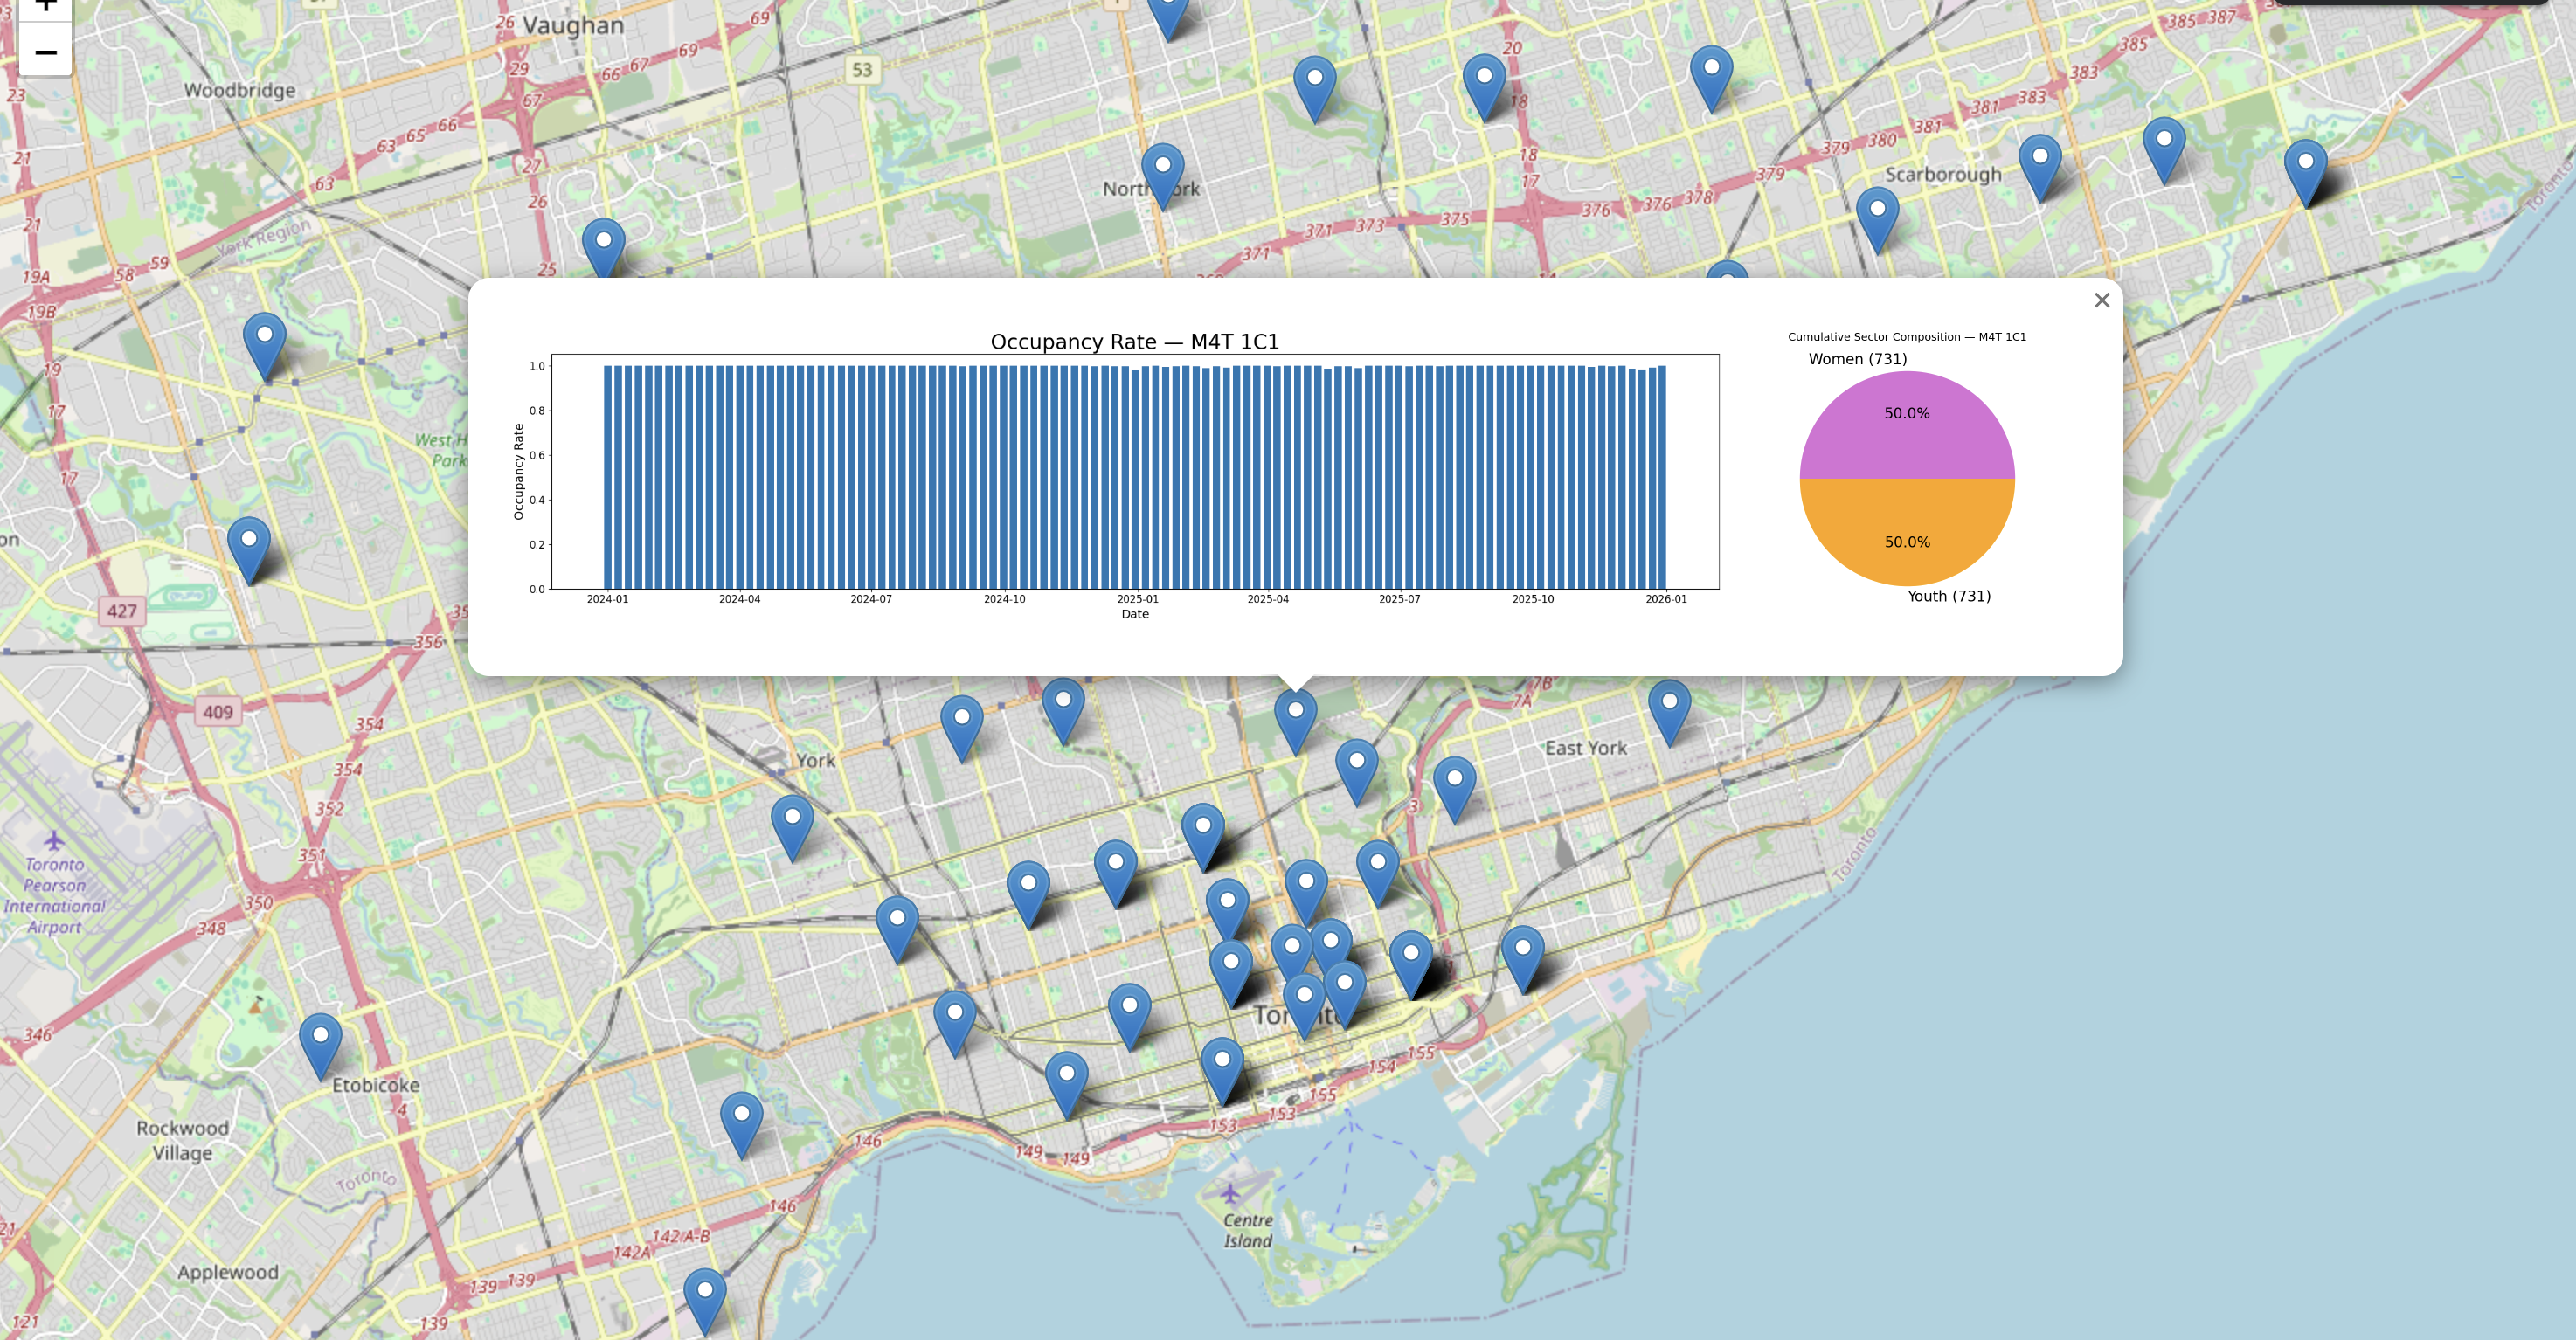Screen dimensions: 2576x1340
Task: Open the marker beneath the popup tip
Action: [x=1295, y=718]
